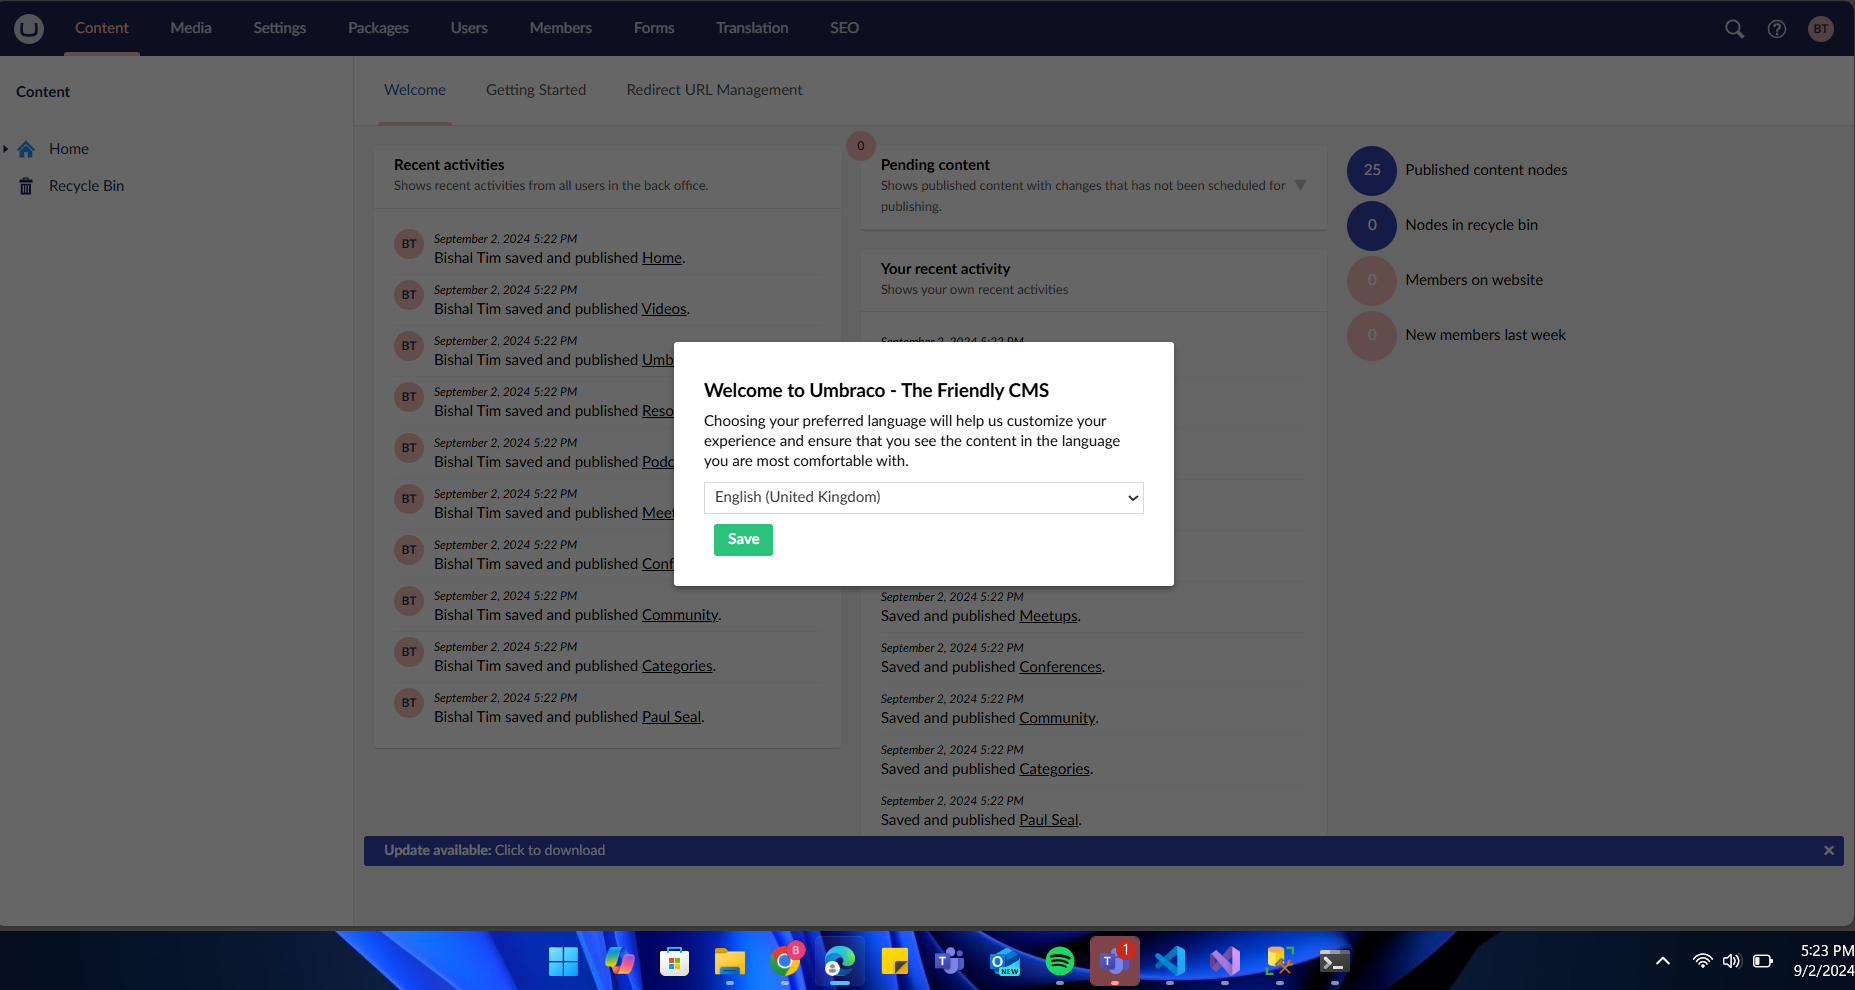Open Meetups link in Your recent activity

[1048, 616]
